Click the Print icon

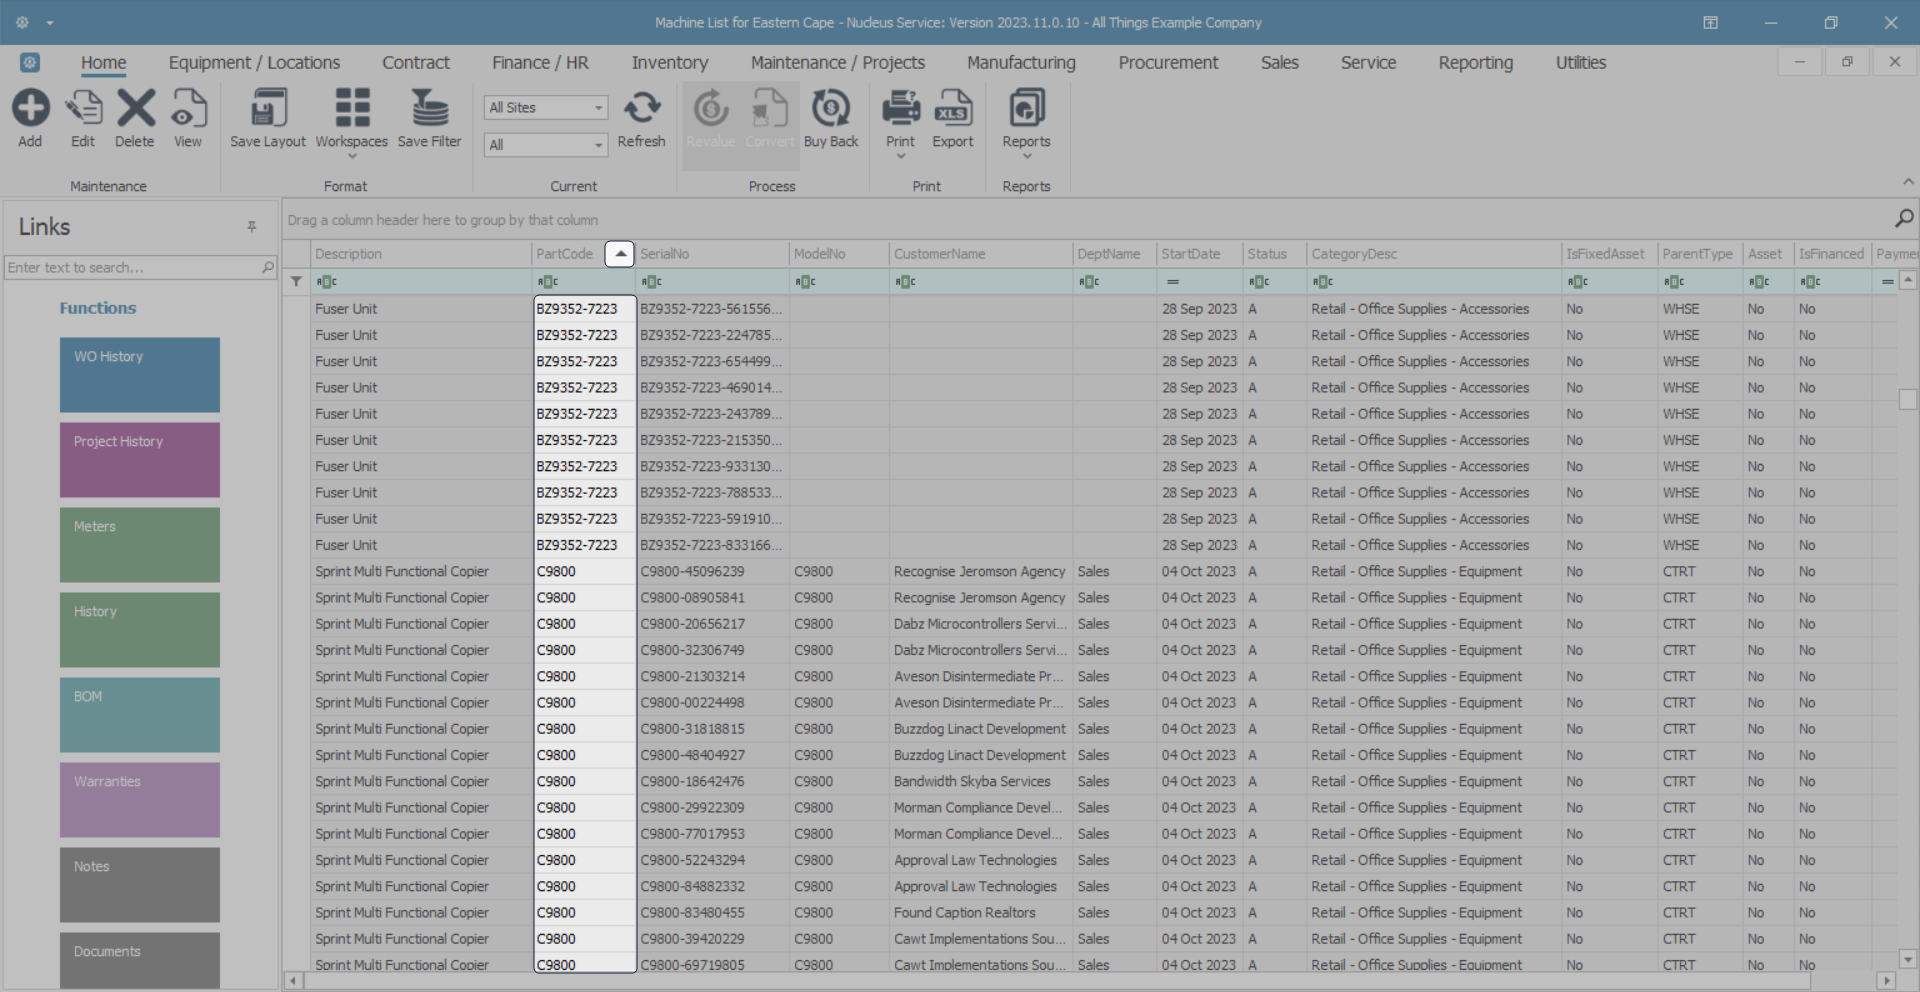tap(901, 108)
